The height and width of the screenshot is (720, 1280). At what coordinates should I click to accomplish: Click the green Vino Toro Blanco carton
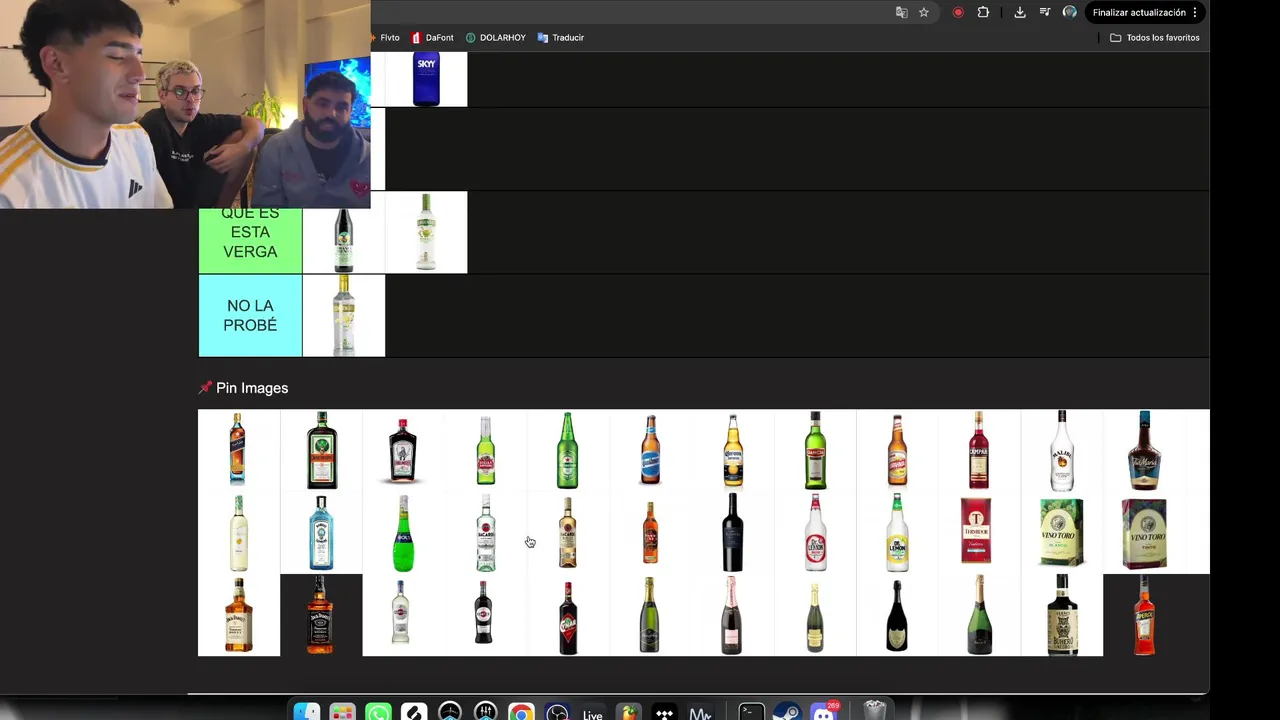click(1062, 533)
